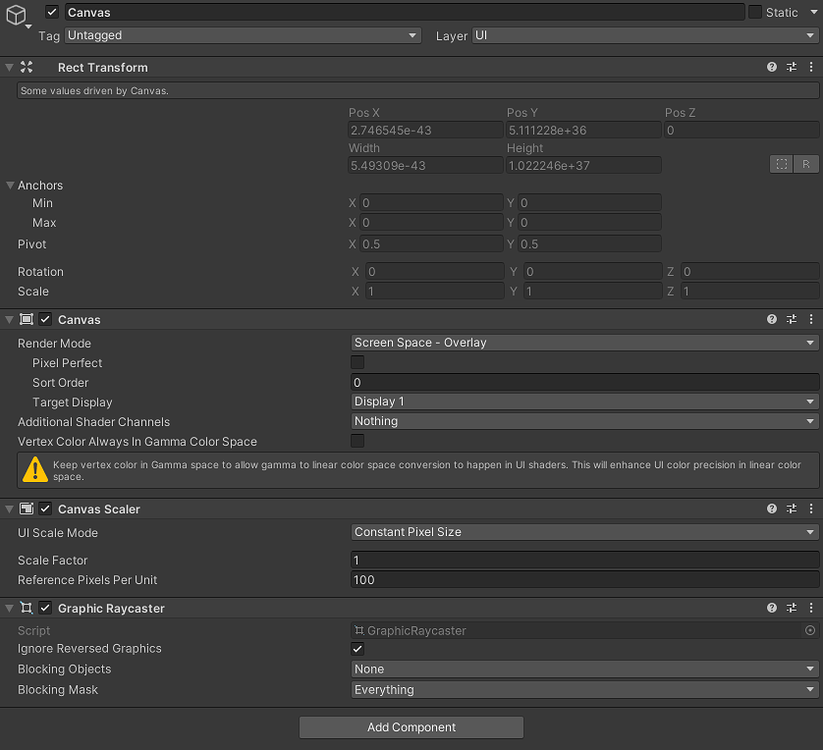This screenshot has height=750, width=823.
Task: Click the Add Component button
Action: click(x=410, y=727)
